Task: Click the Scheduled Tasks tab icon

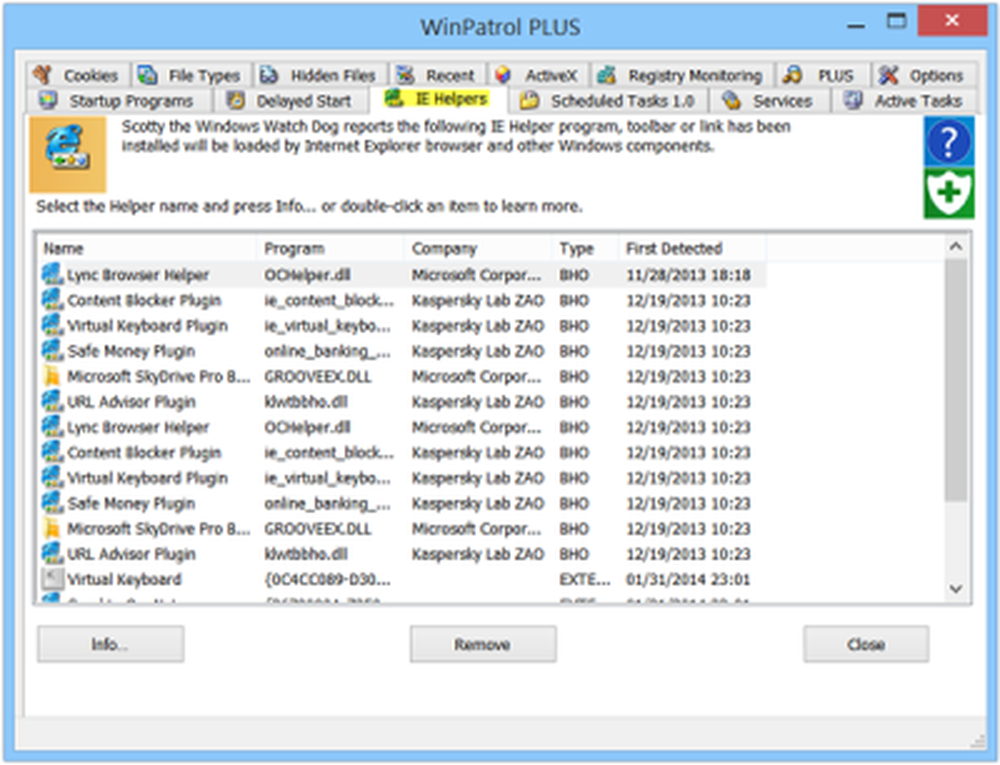Action: [x=529, y=101]
